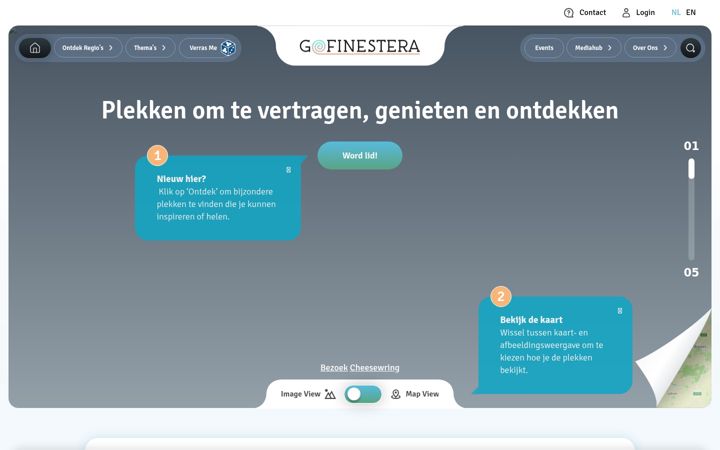Select the Verras Me menu item
The width and height of the screenshot is (720, 450).
point(208,48)
